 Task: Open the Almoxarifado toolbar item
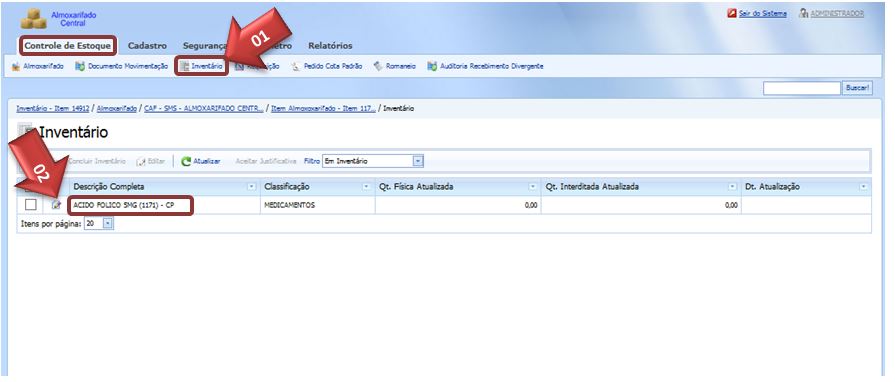point(38,66)
